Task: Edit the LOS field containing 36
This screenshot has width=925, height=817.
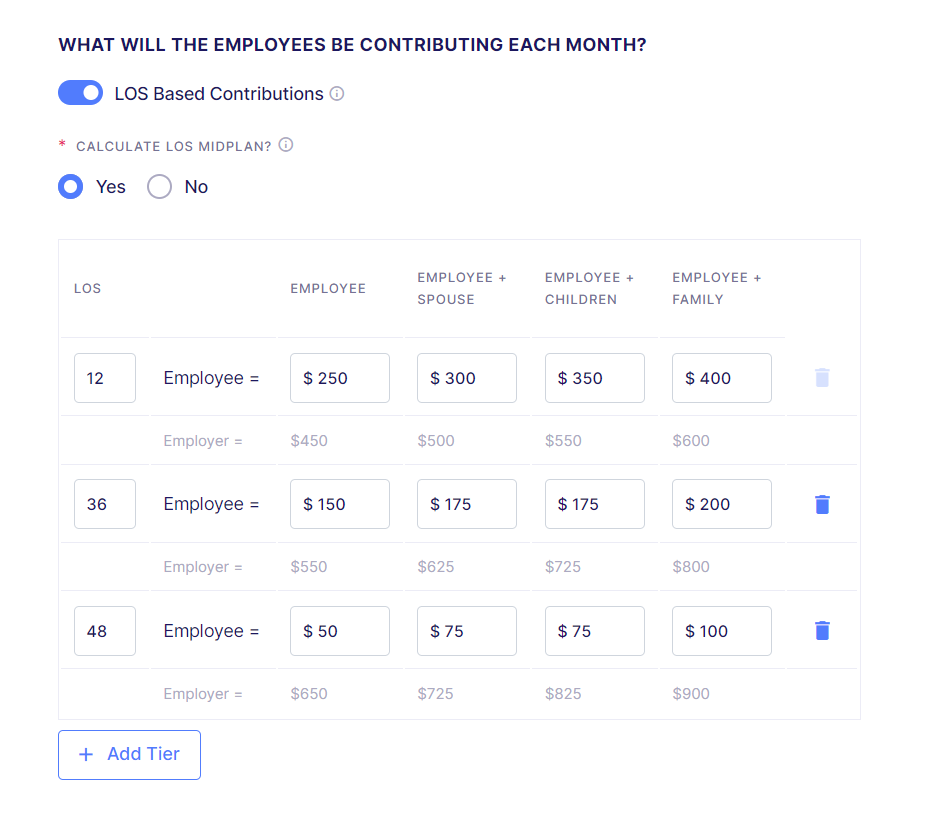Action: tap(105, 504)
